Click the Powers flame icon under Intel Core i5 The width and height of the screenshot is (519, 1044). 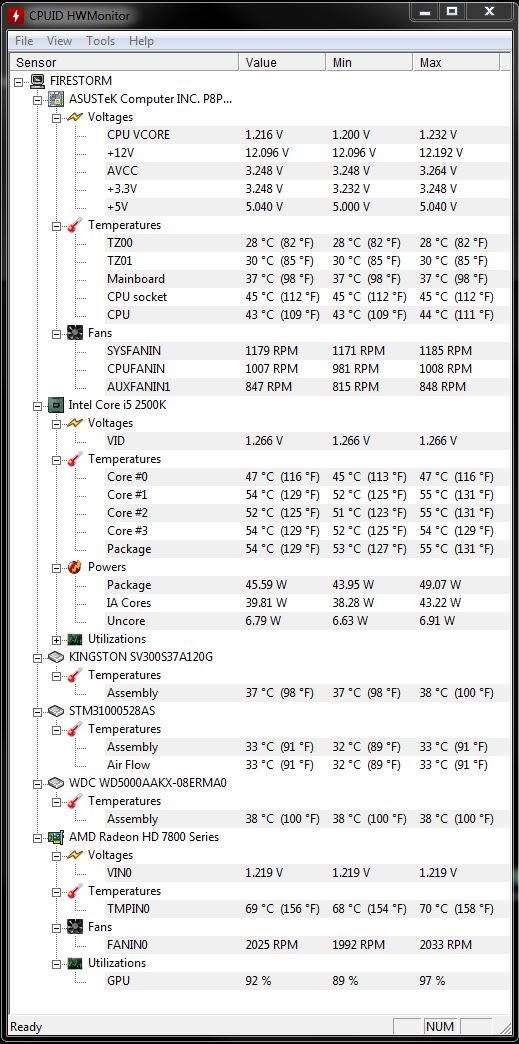[x=75, y=567]
